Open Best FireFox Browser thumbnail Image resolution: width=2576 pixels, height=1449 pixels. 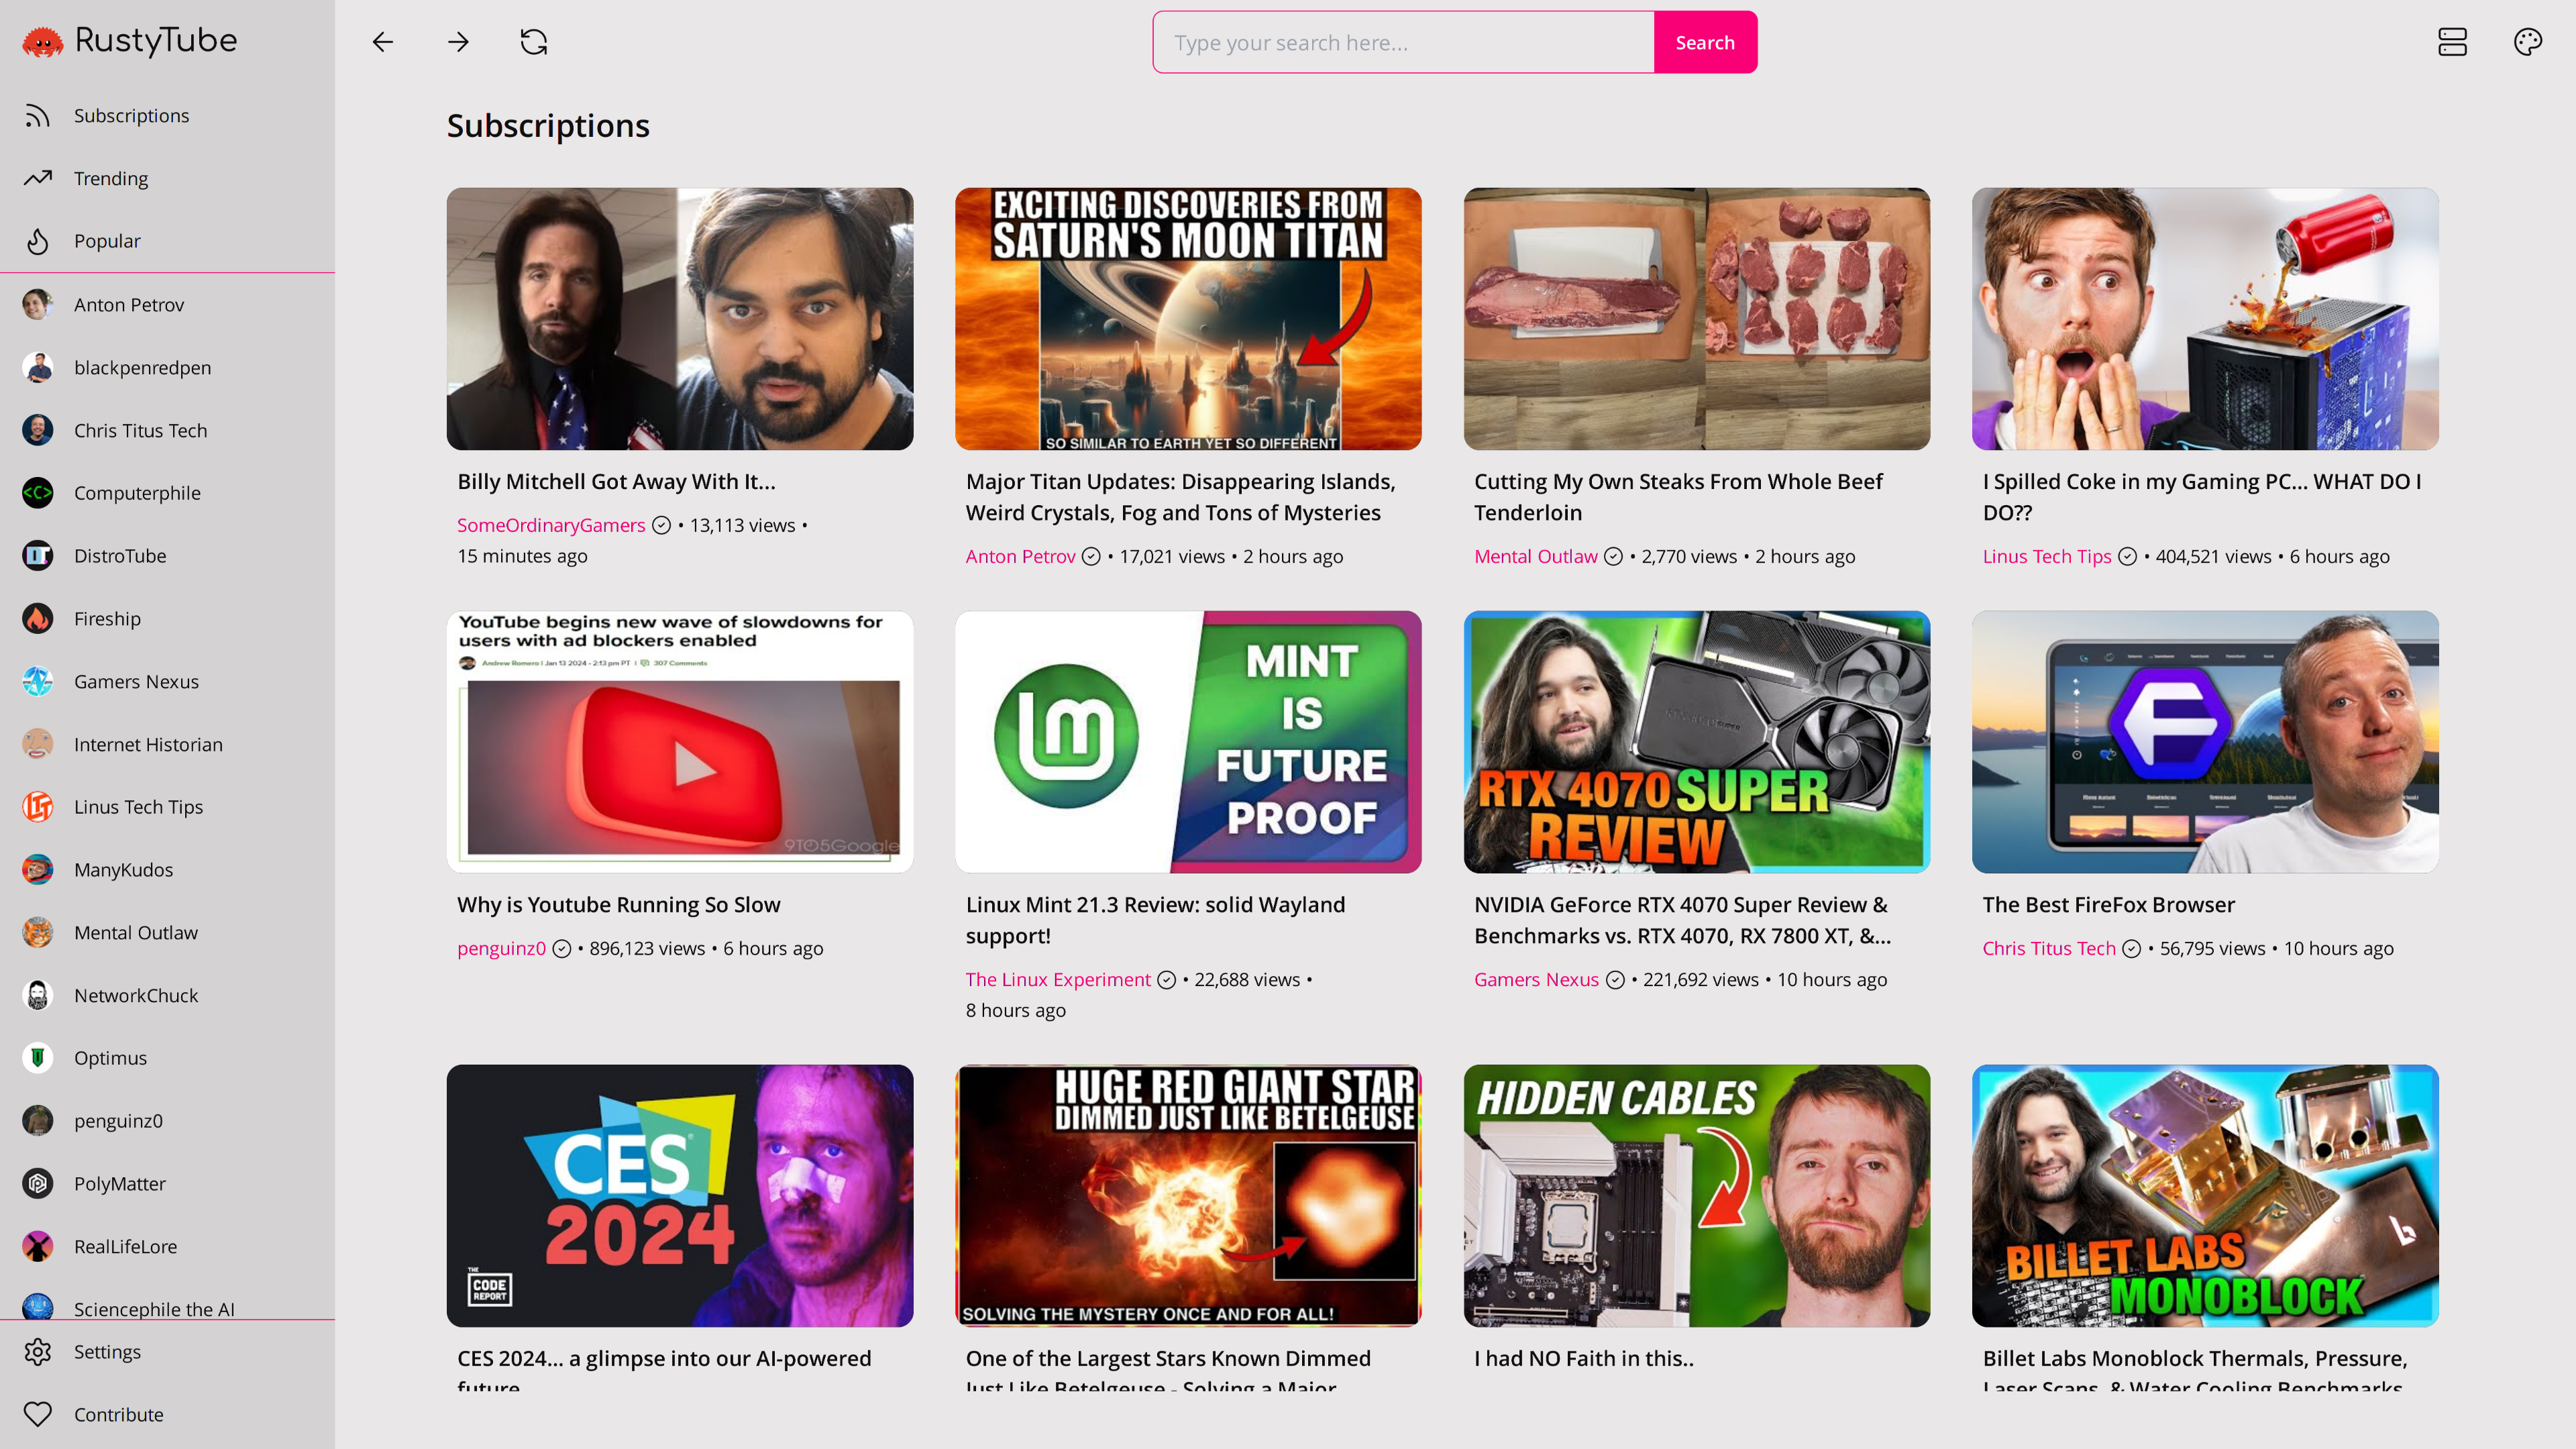[2205, 742]
